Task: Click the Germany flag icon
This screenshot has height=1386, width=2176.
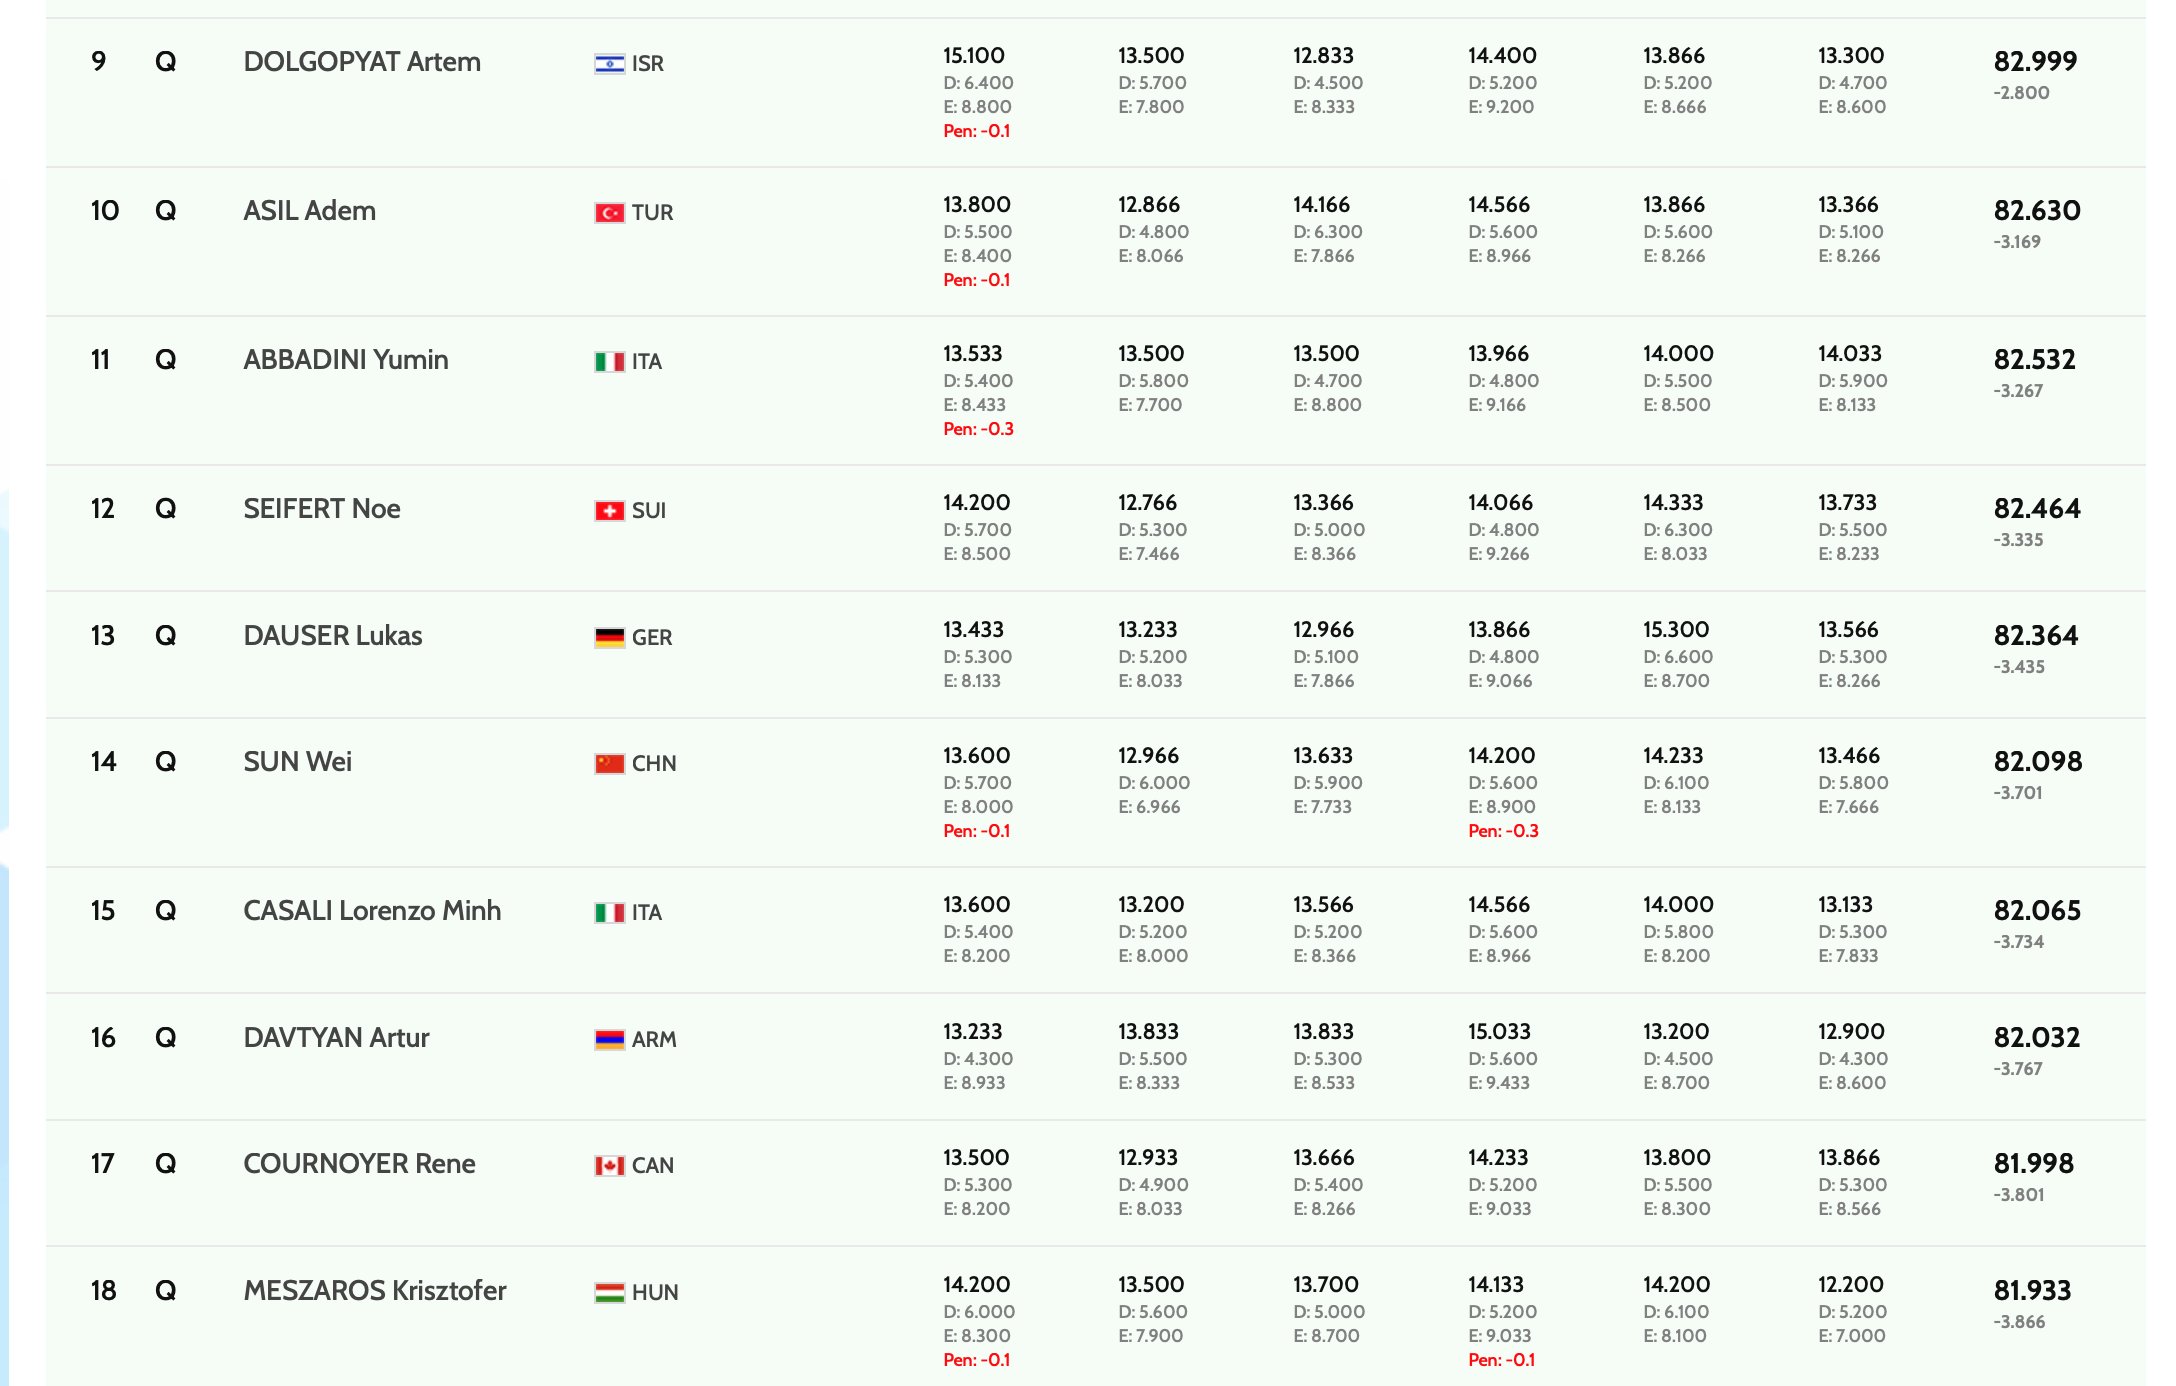Action: coord(609,638)
